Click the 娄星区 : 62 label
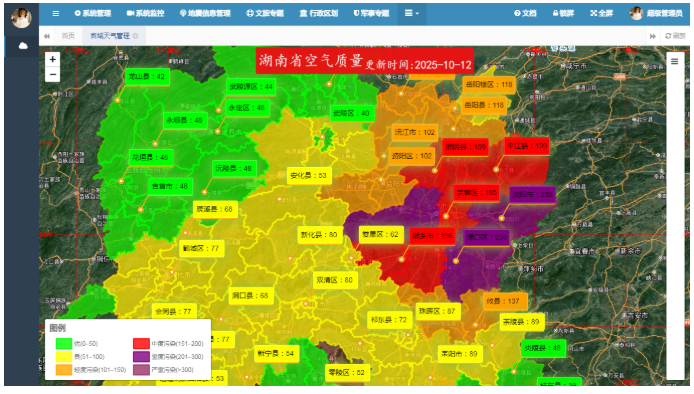The height and width of the screenshot is (394, 694). point(381,234)
